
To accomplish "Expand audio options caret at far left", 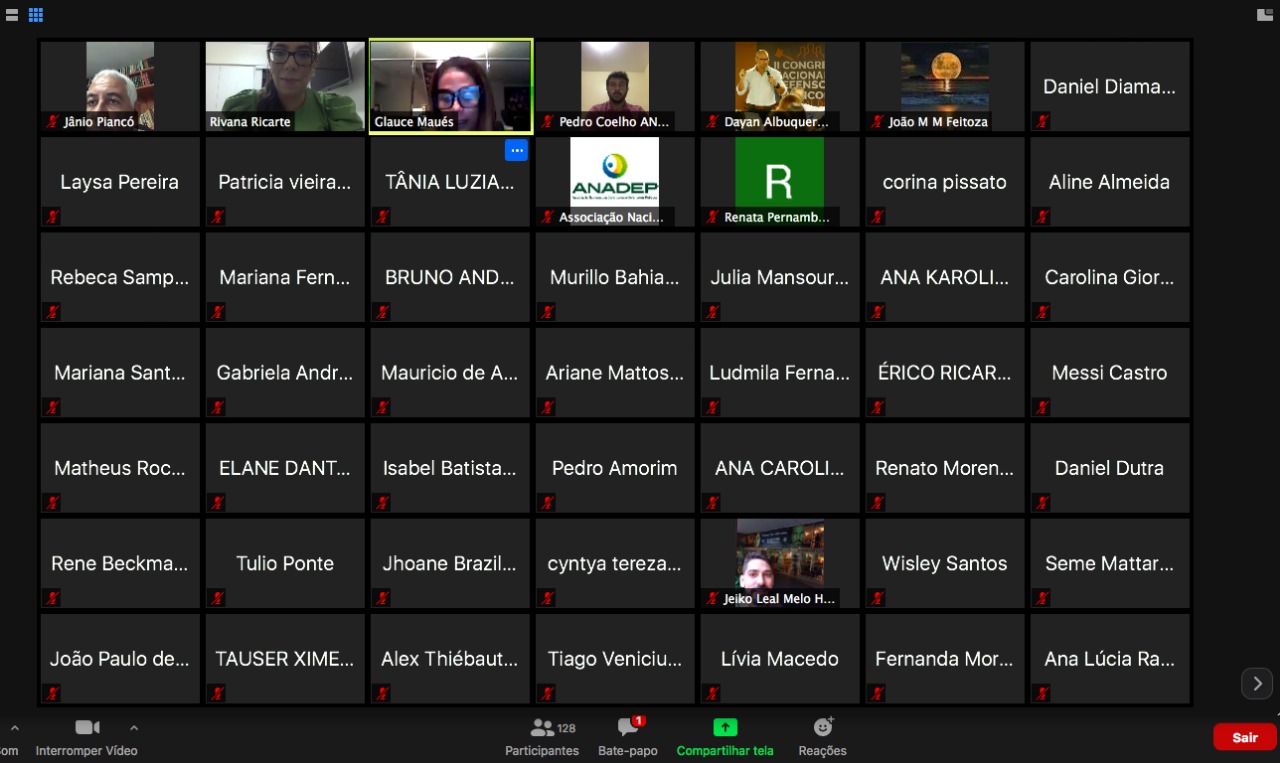I will 14,728.
